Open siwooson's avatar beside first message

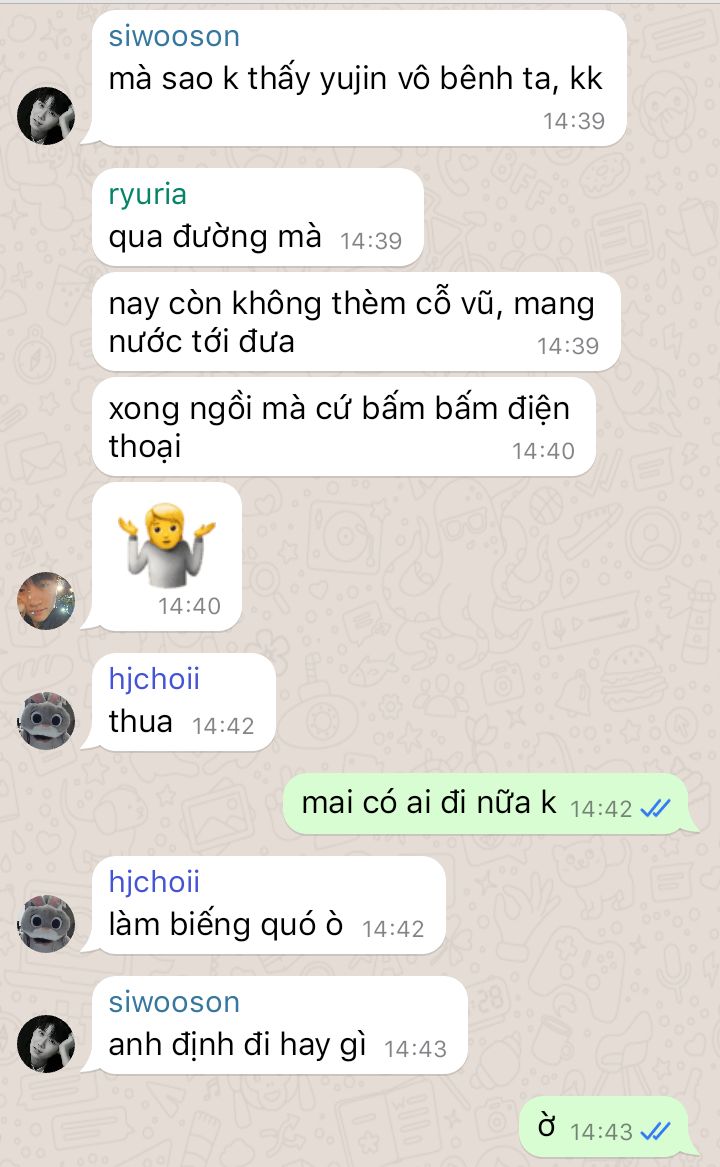46,115
